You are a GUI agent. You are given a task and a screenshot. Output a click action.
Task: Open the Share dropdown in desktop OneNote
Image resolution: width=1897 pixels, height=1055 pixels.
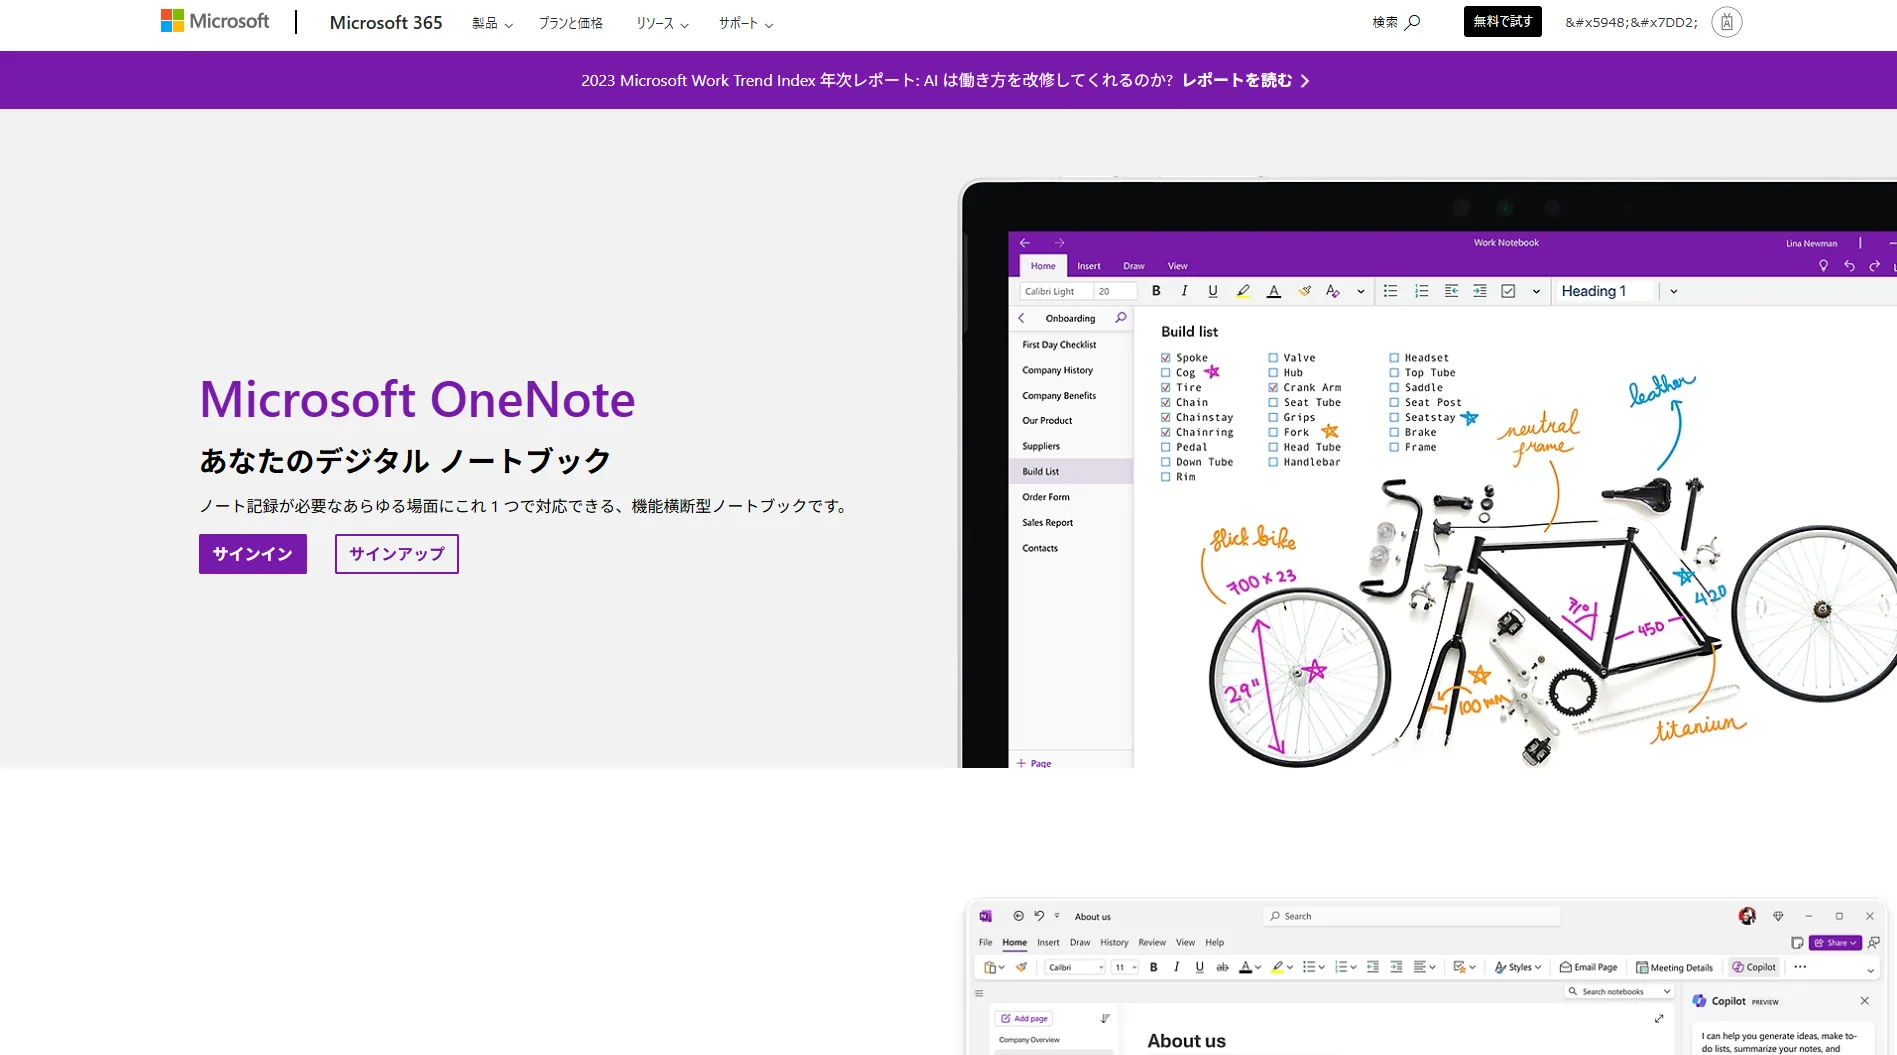(1835, 942)
